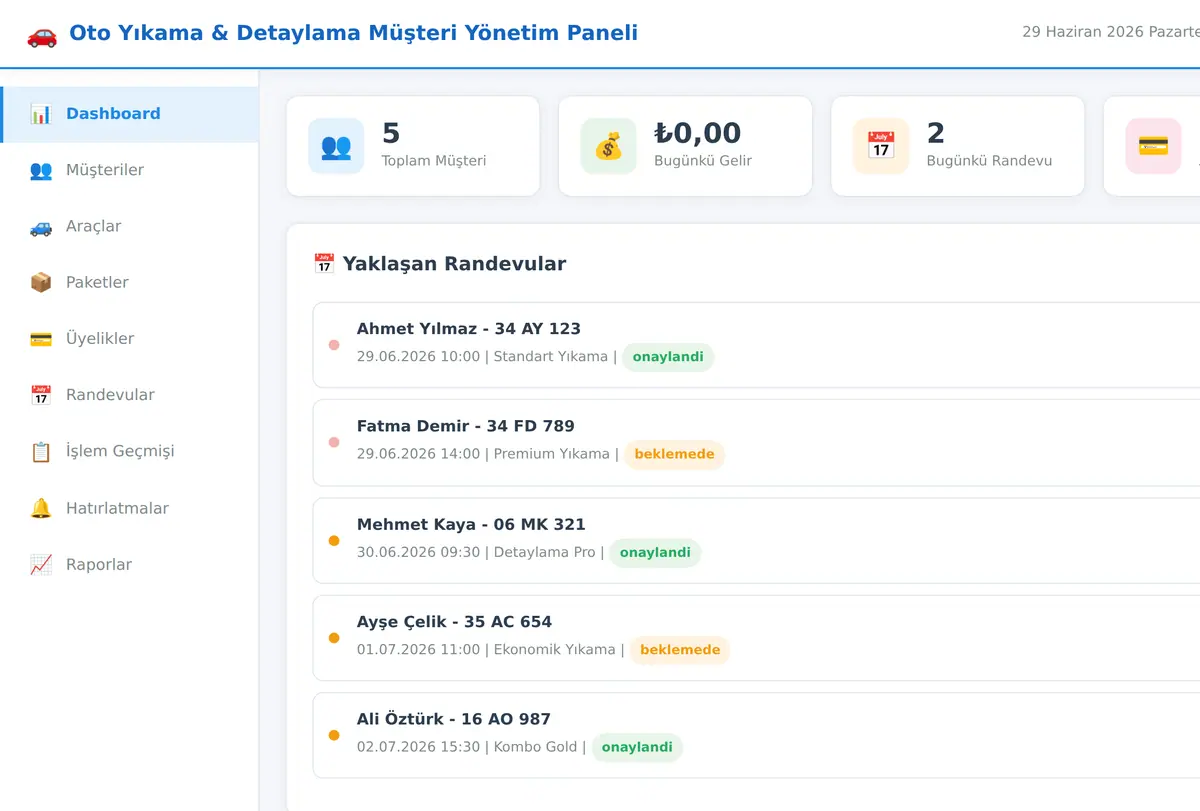Go to Hatırlatmalar
Image resolution: width=1200 pixels, height=811 pixels.
[130, 508]
